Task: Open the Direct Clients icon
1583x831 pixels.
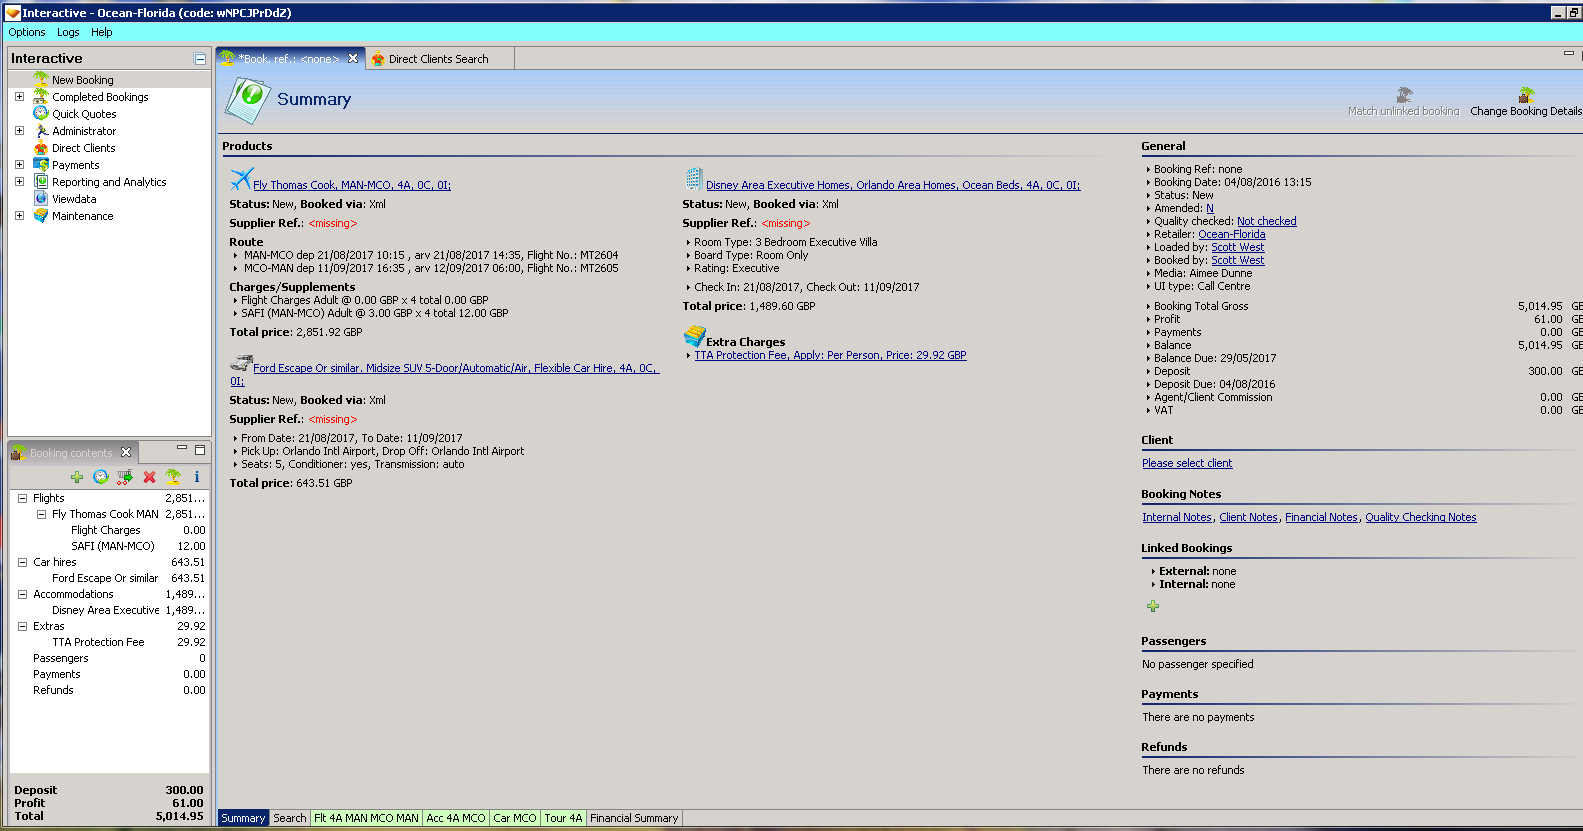Action: (x=41, y=147)
